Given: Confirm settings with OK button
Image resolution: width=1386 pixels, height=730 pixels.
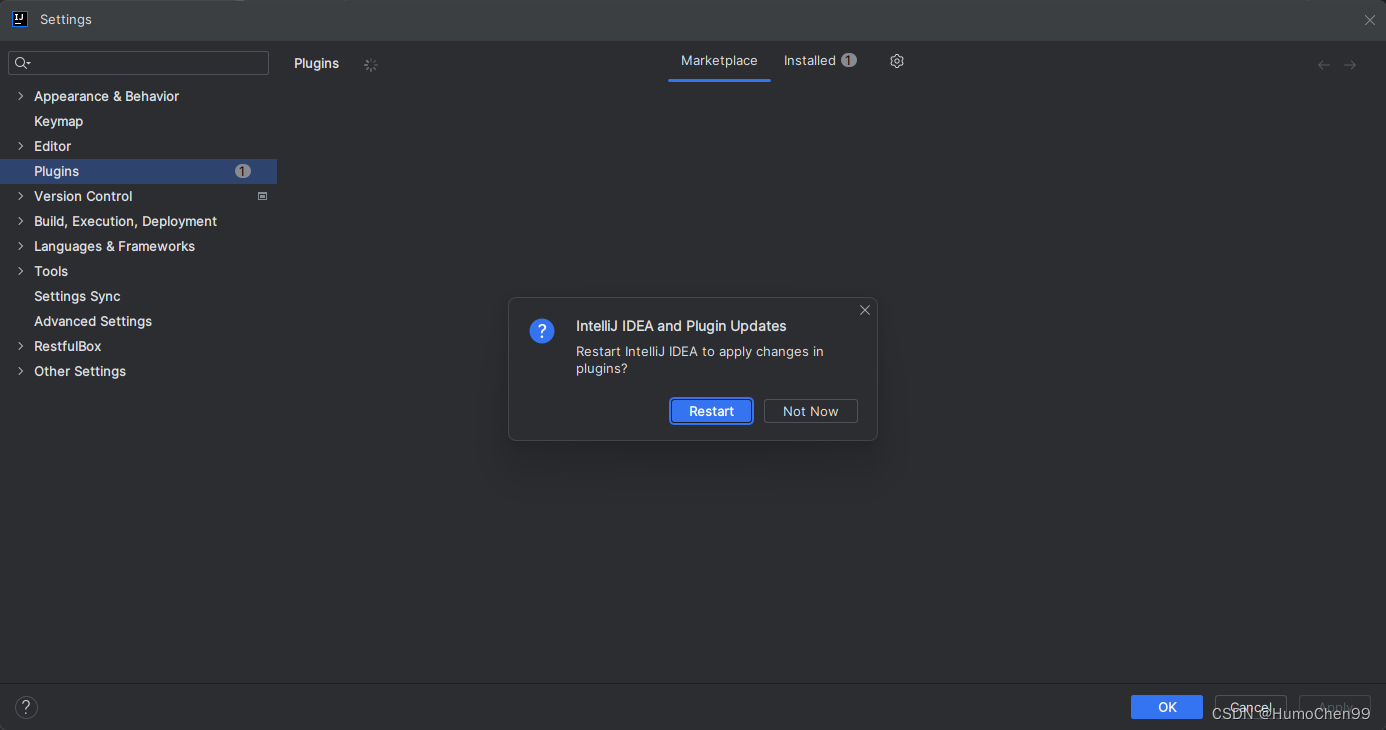Looking at the screenshot, I should point(1167,707).
